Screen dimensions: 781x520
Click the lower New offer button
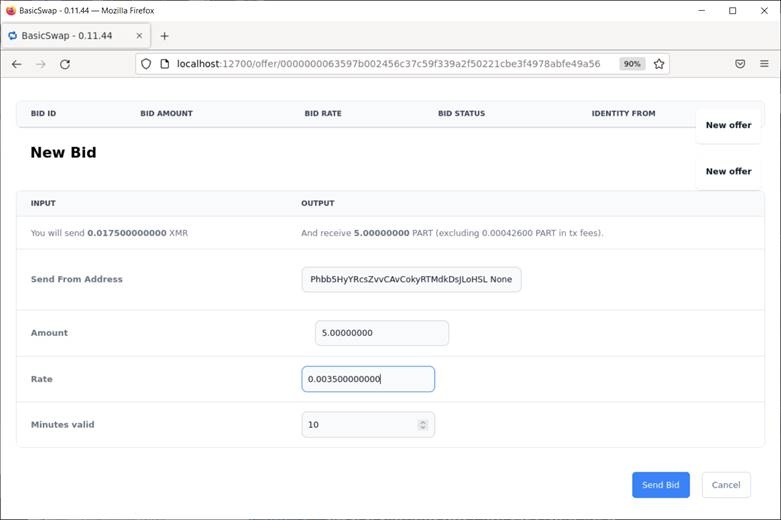728,171
